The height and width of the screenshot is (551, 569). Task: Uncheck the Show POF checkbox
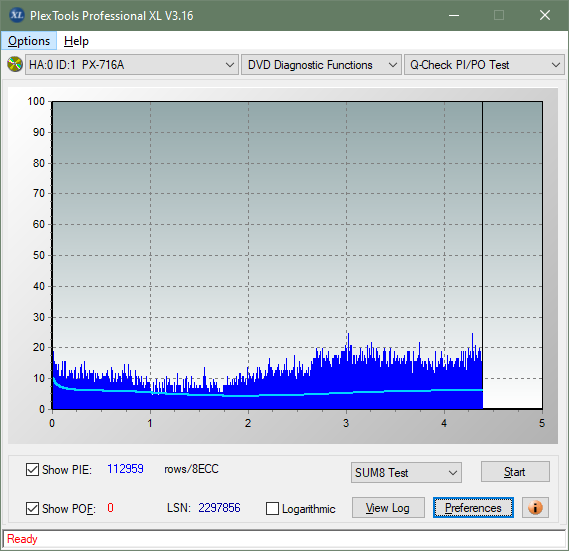coord(32,508)
